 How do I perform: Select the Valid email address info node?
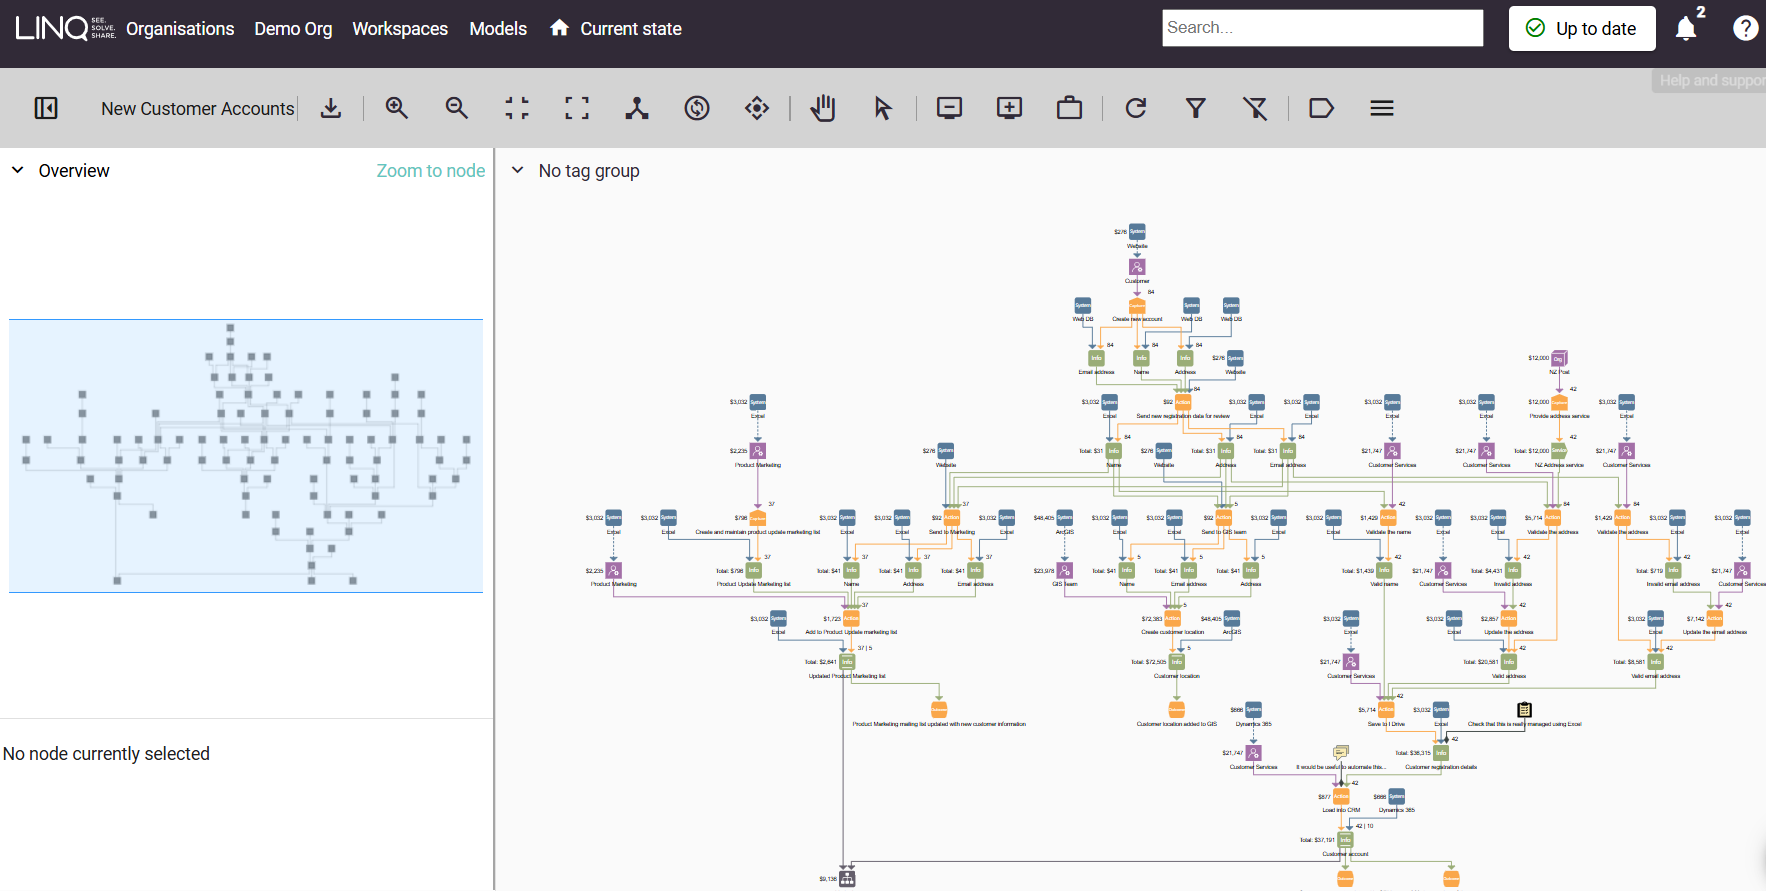pos(1656,662)
